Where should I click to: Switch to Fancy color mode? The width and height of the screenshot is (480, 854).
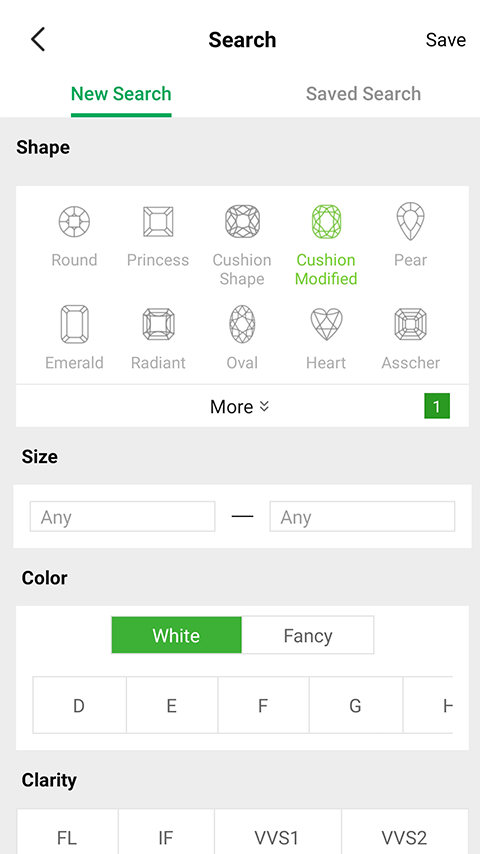[x=308, y=635]
